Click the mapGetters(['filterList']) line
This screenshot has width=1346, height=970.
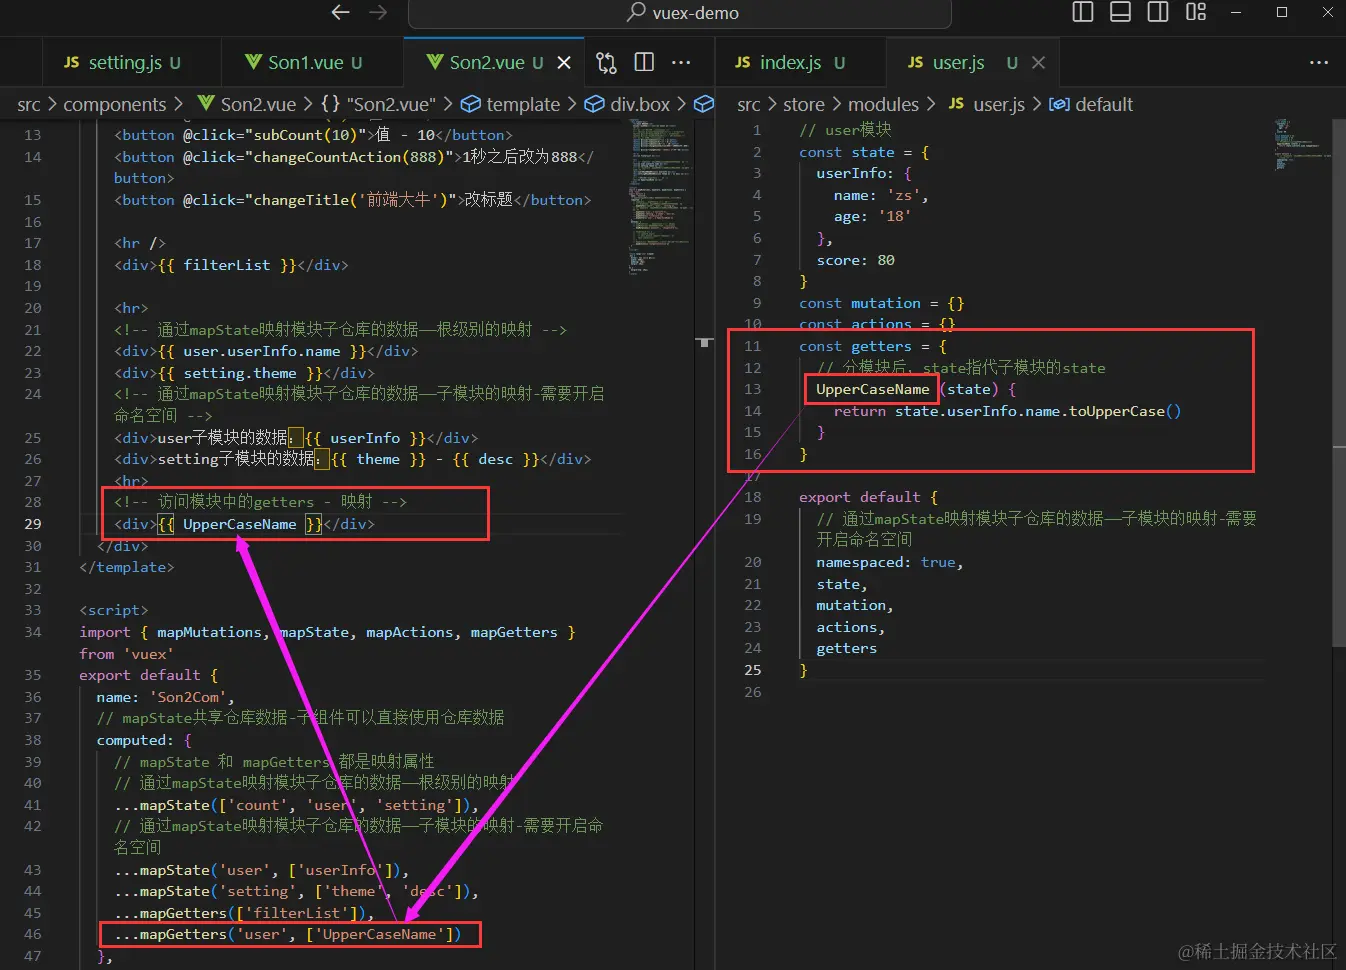tap(244, 913)
